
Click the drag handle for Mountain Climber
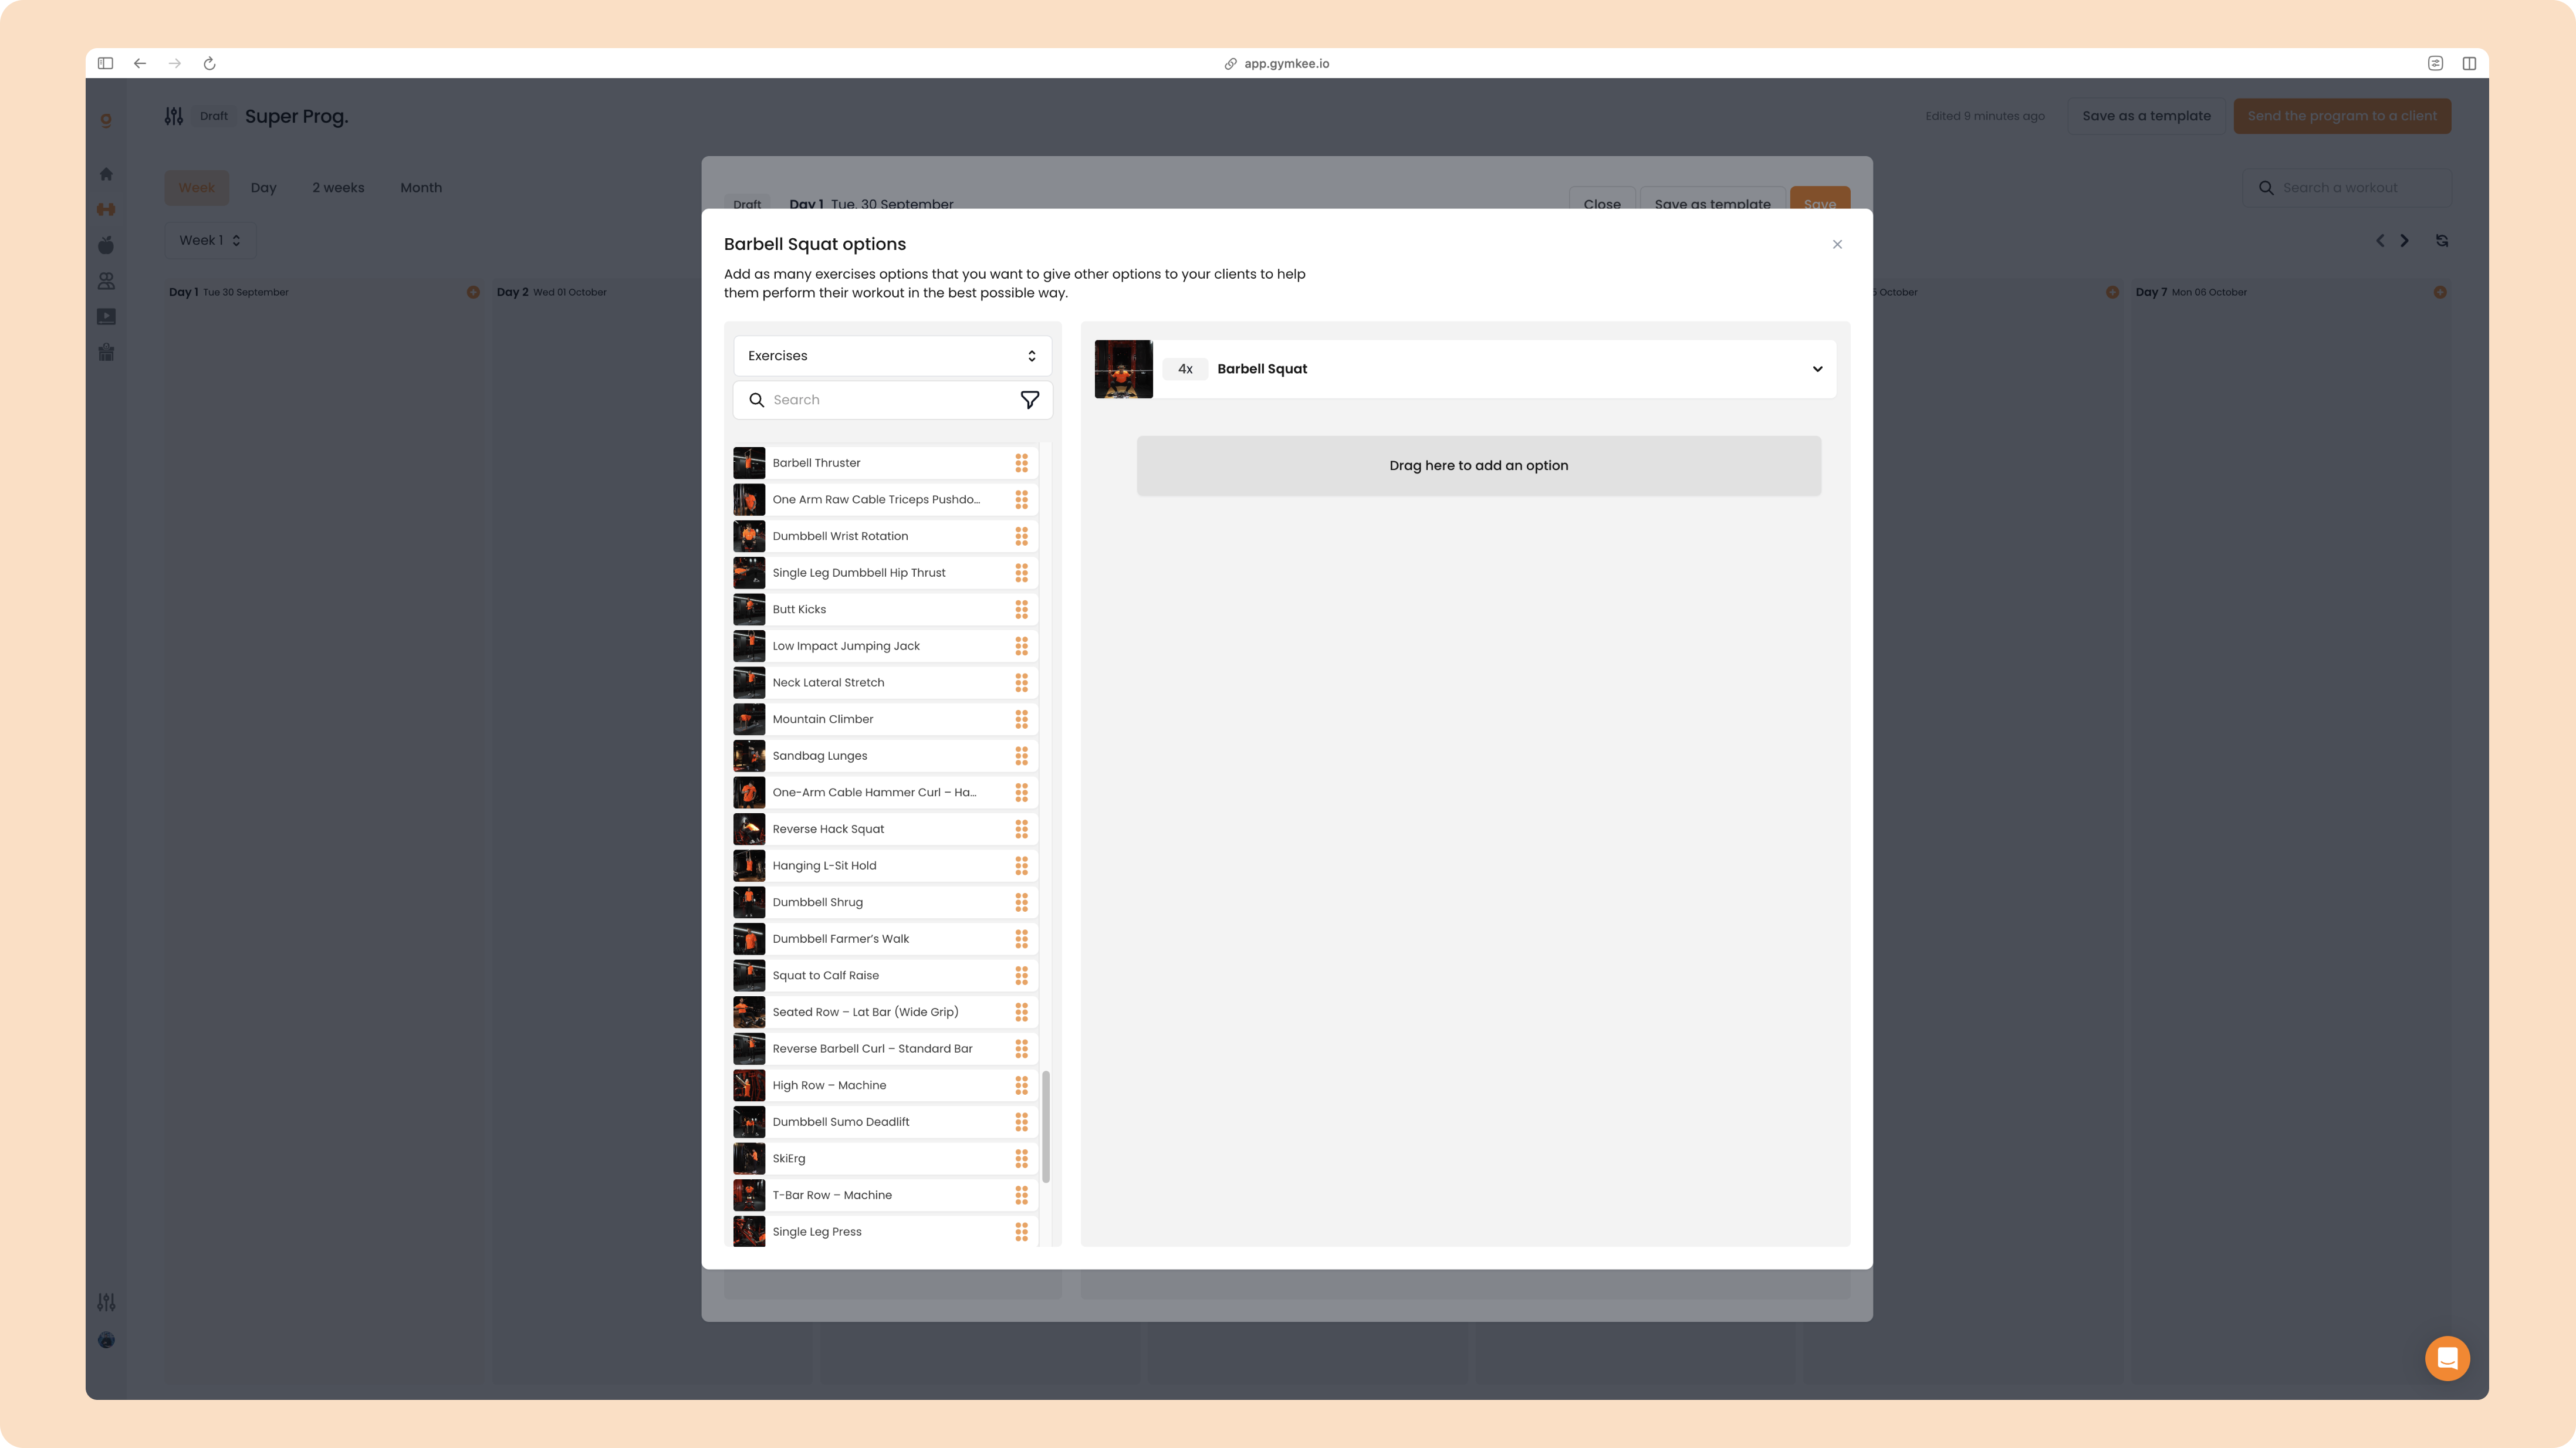click(x=1021, y=719)
